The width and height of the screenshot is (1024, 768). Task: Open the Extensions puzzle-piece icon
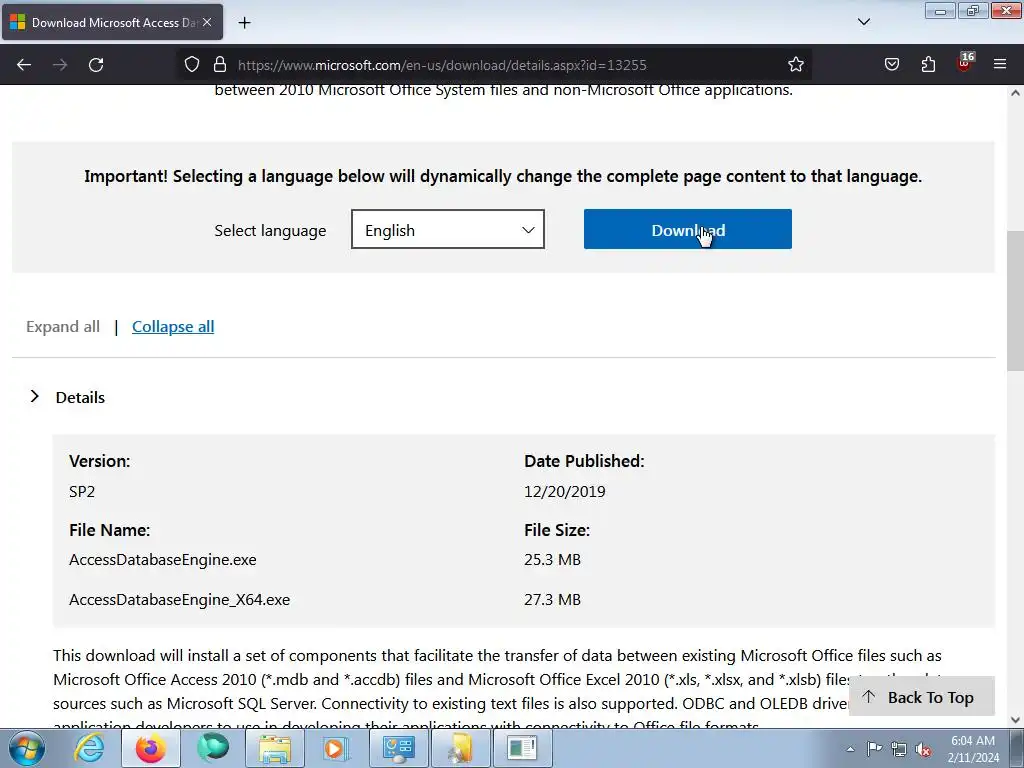pos(928,65)
